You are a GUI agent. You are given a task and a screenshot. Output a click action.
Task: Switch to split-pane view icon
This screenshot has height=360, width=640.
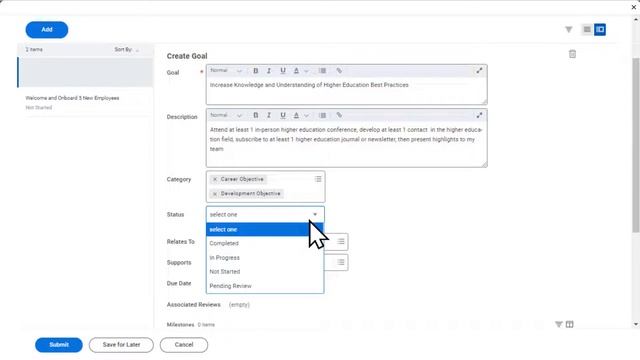coord(600,29)
